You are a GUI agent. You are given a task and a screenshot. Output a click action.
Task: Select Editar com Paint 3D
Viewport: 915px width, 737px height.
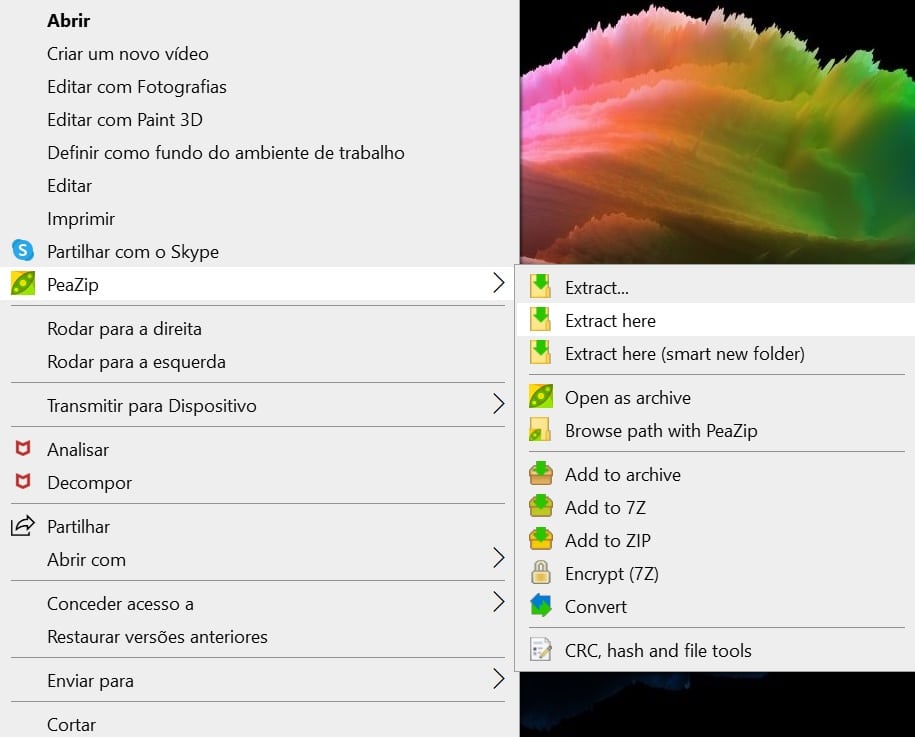[125, 120]
